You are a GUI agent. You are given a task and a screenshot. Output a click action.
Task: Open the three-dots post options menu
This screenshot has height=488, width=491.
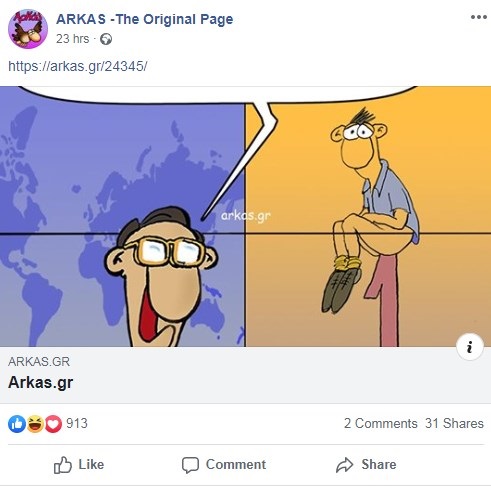[x=479, y=17]
